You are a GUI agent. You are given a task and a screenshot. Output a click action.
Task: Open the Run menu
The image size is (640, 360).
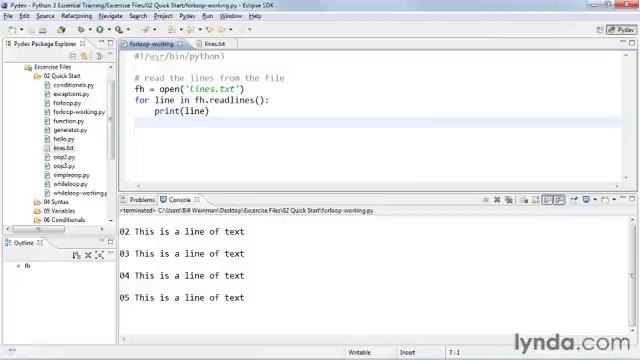pos(207,16)
